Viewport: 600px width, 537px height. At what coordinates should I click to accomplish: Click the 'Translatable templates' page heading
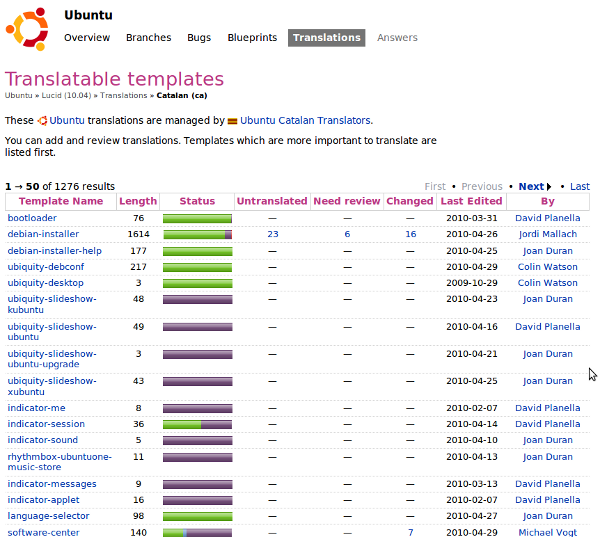pos(114,79)
